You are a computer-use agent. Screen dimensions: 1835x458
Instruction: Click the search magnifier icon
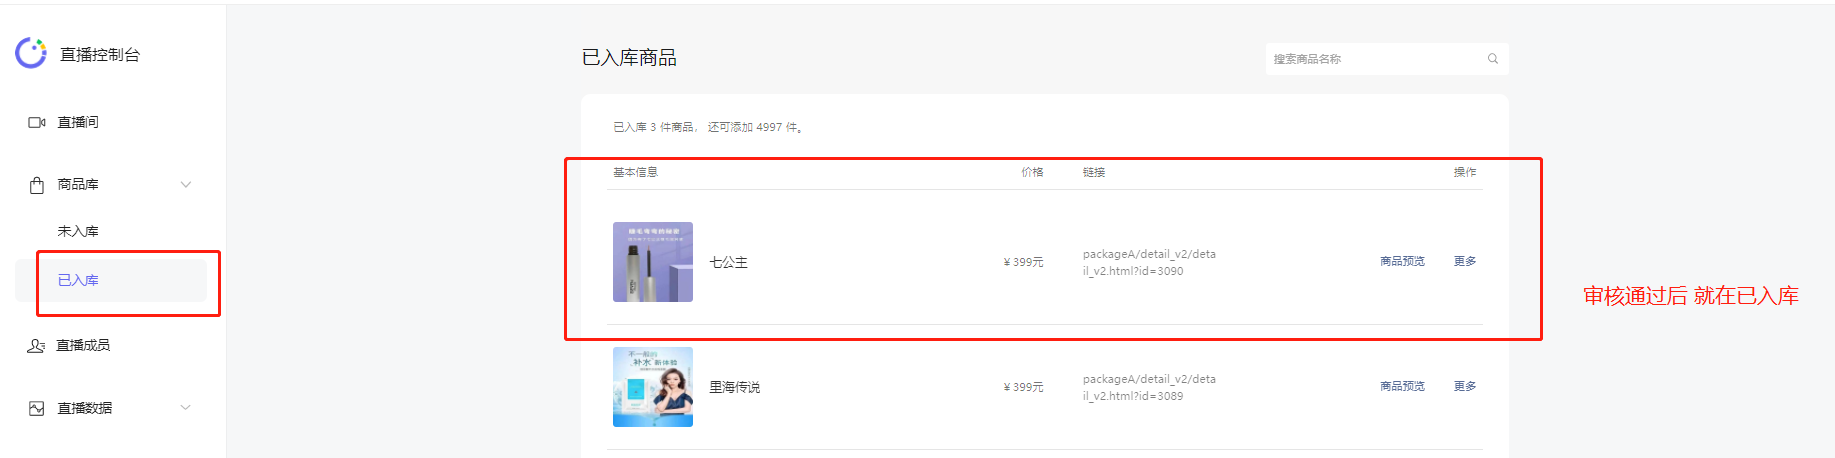coord(1493,59)
